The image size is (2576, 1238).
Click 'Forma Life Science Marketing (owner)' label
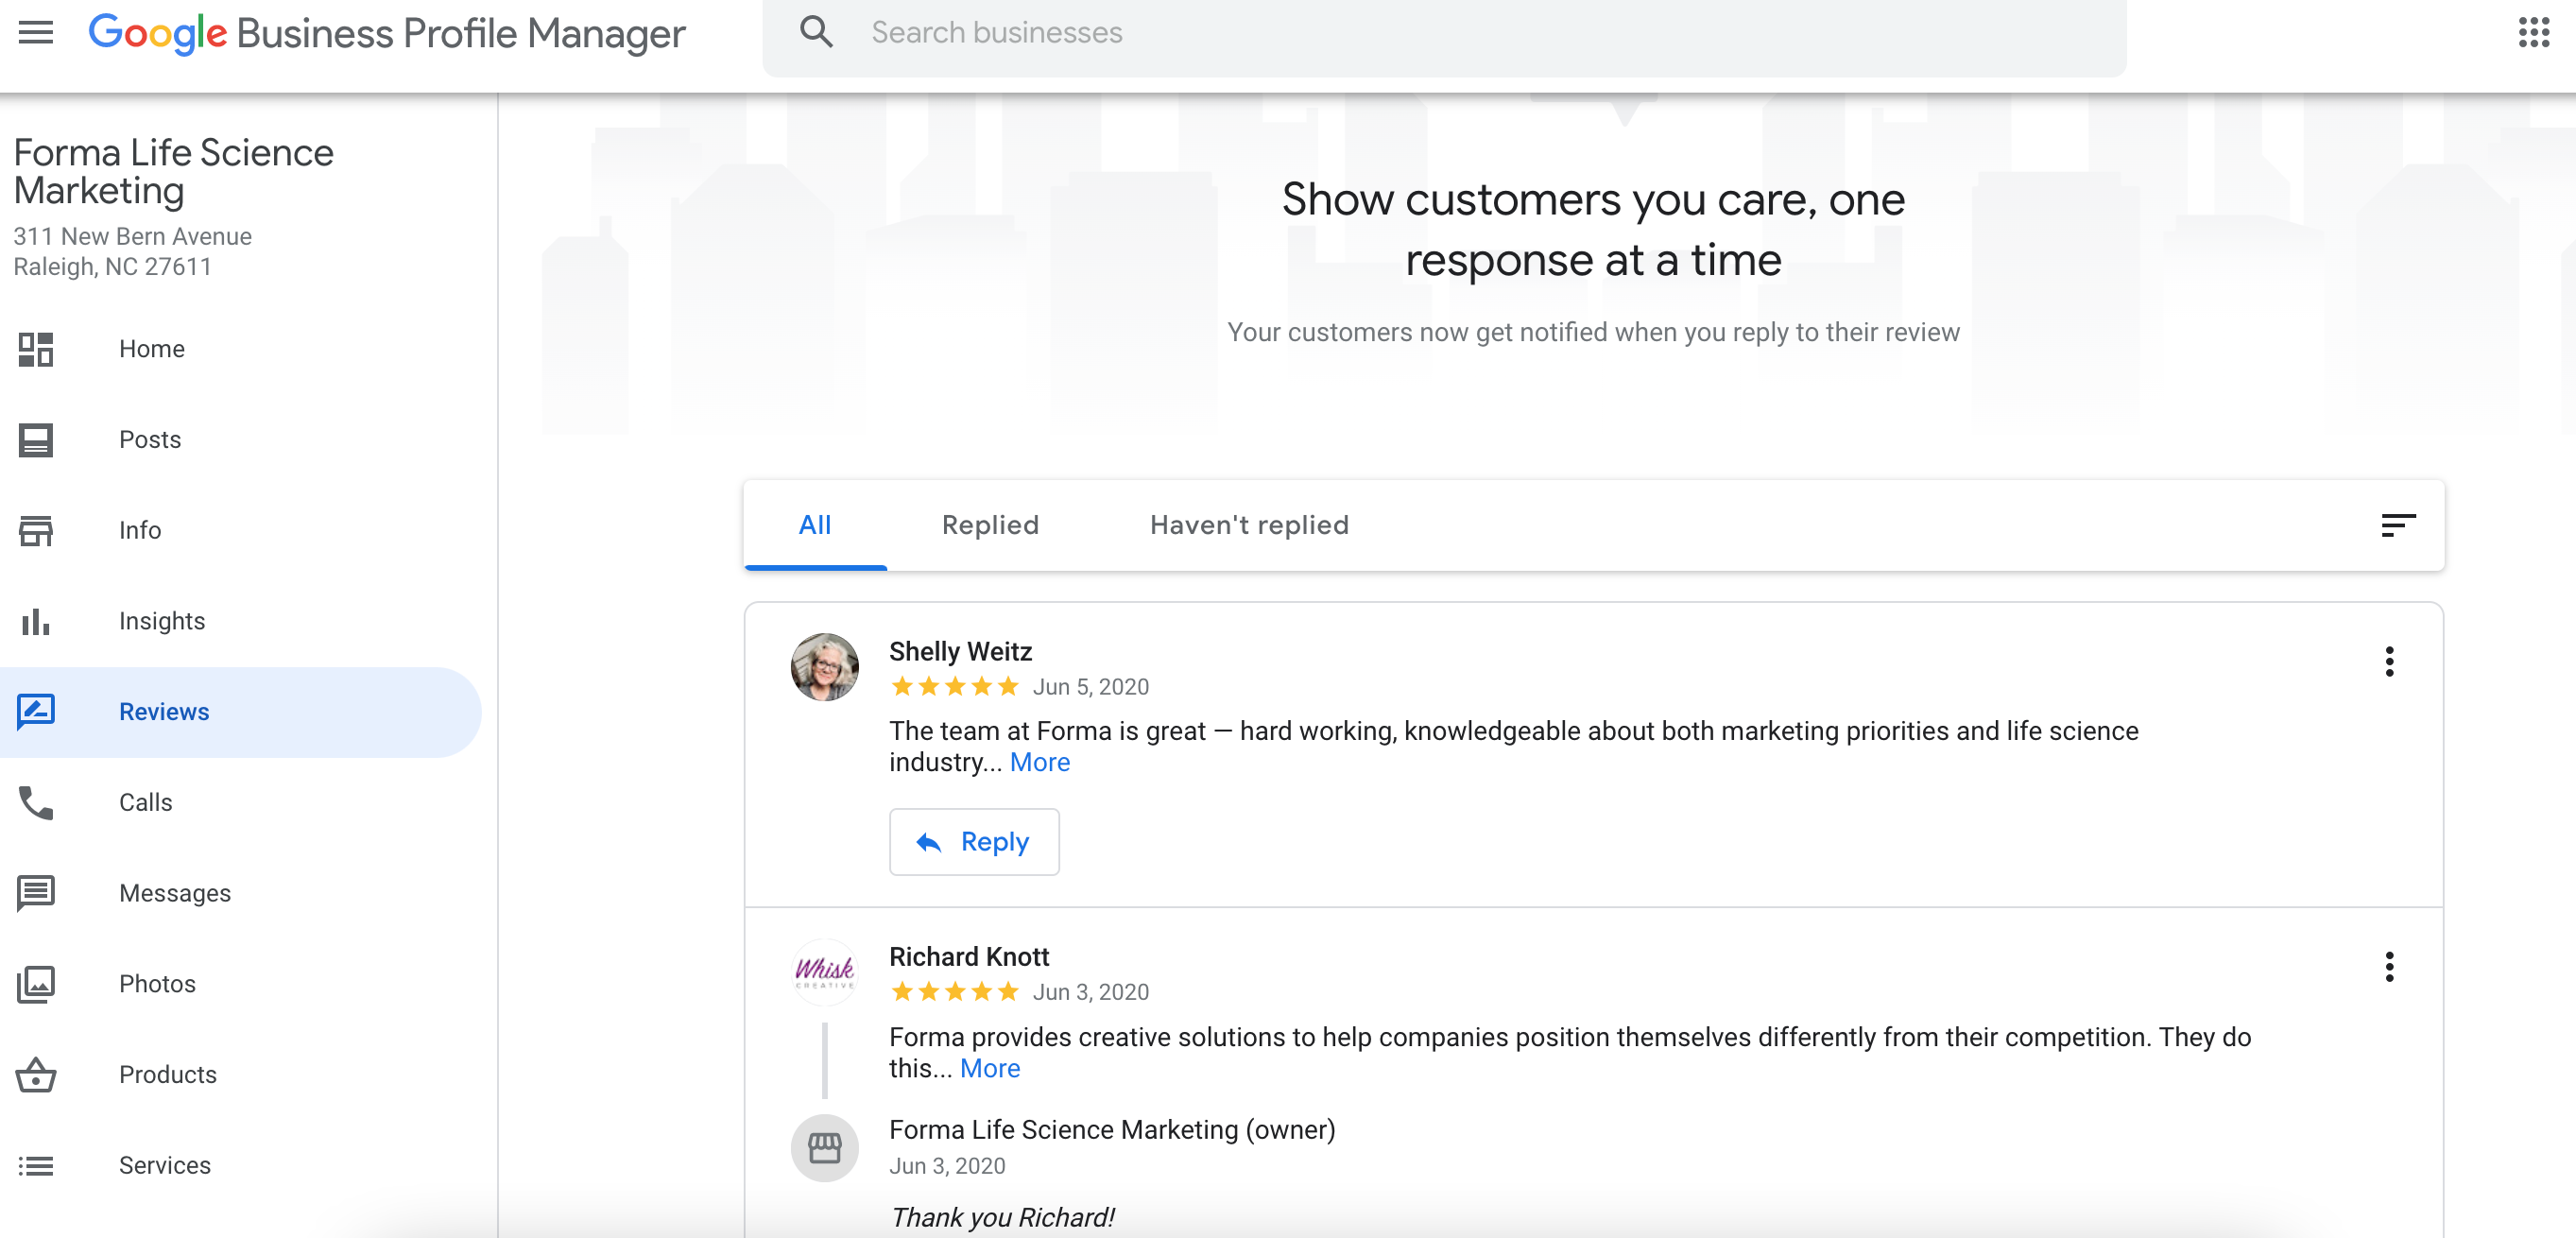tap(1112, 1130)
